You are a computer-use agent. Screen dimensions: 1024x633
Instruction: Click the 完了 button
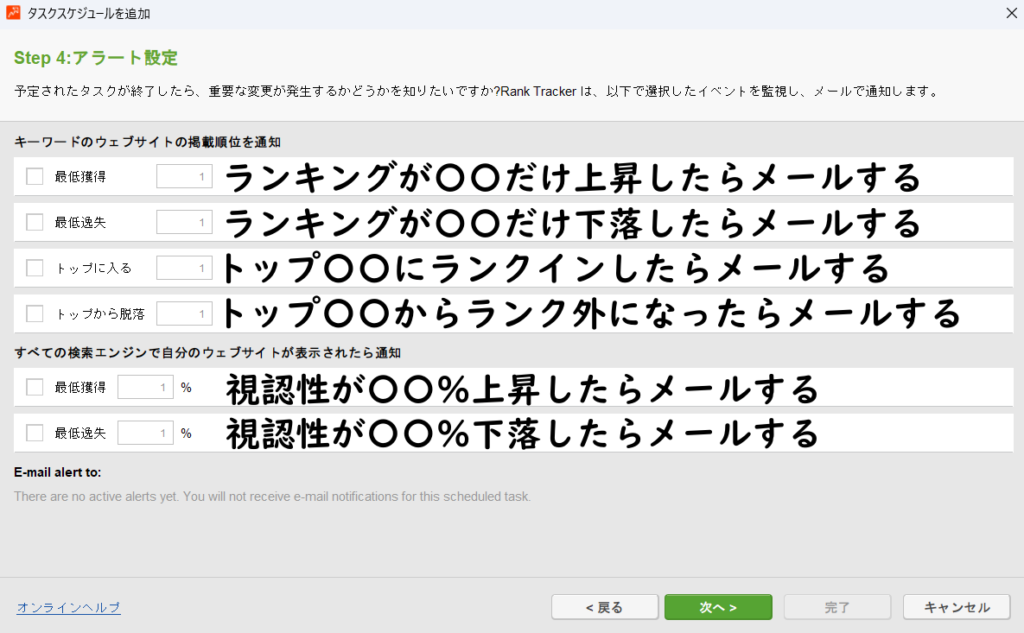pos(837,608)
